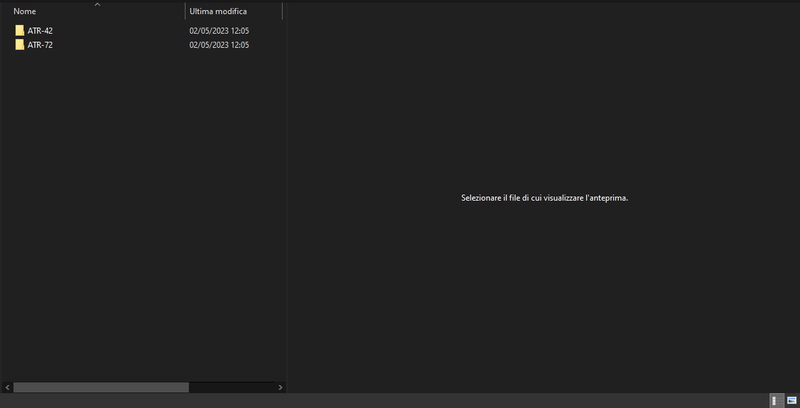Click the ATR-42 folder icon
800x408 pixels.
pyautogui.click(x=19, y=31)
